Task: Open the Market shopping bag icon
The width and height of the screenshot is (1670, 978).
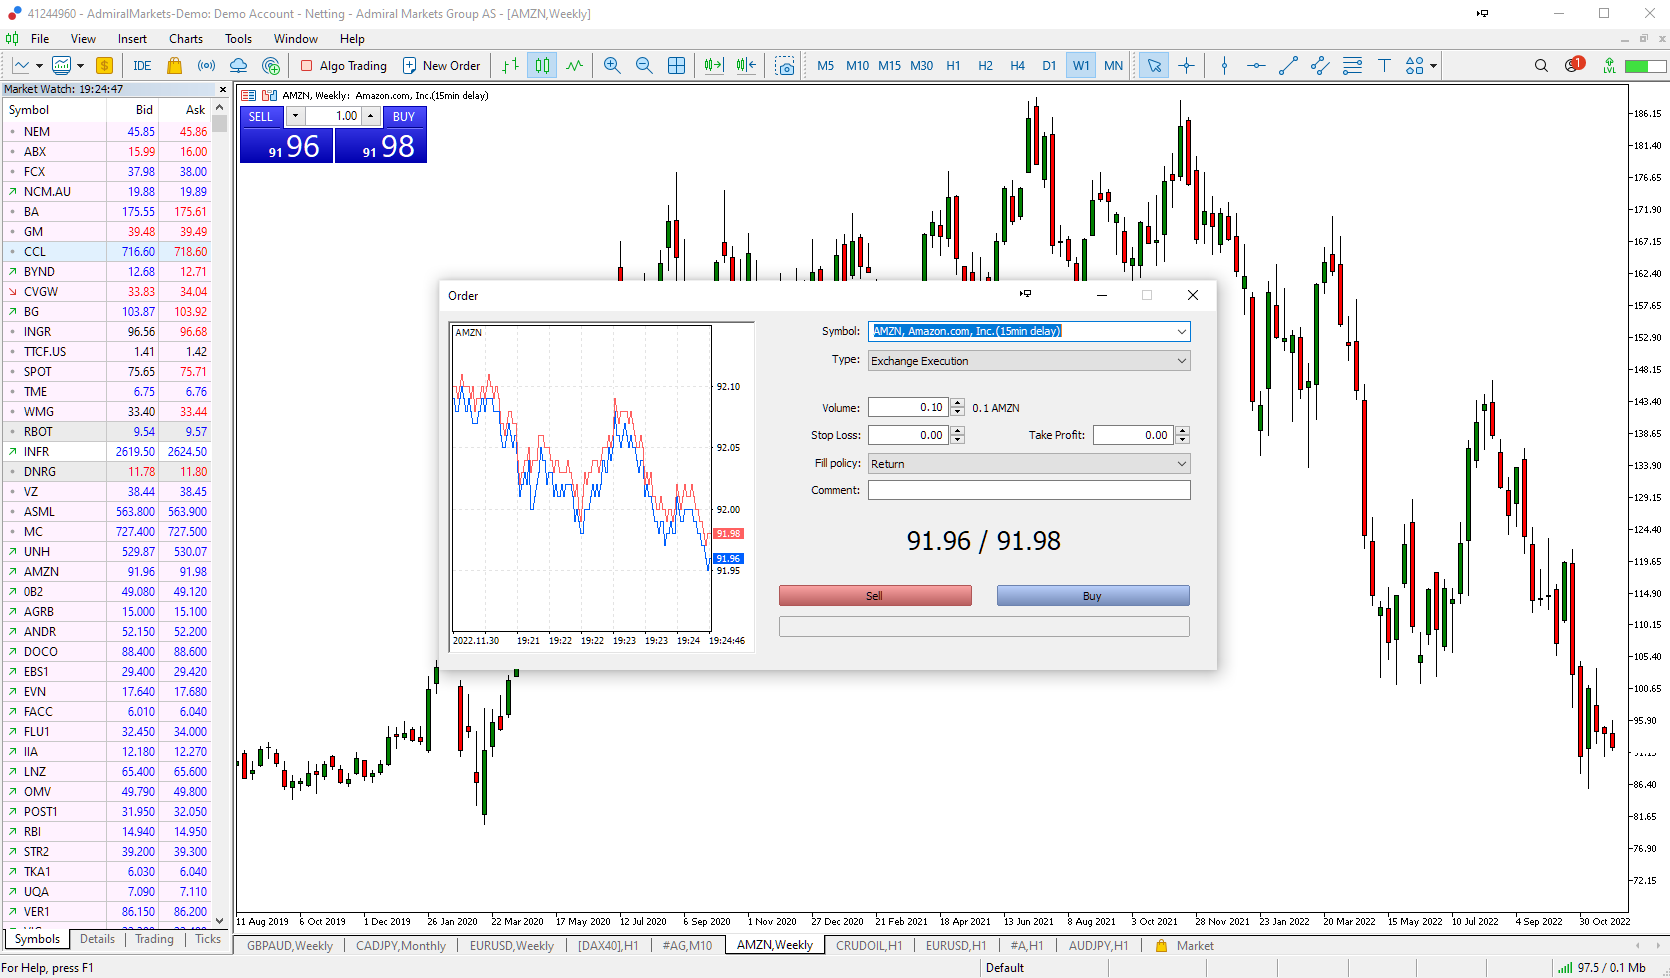Action: 174,66
